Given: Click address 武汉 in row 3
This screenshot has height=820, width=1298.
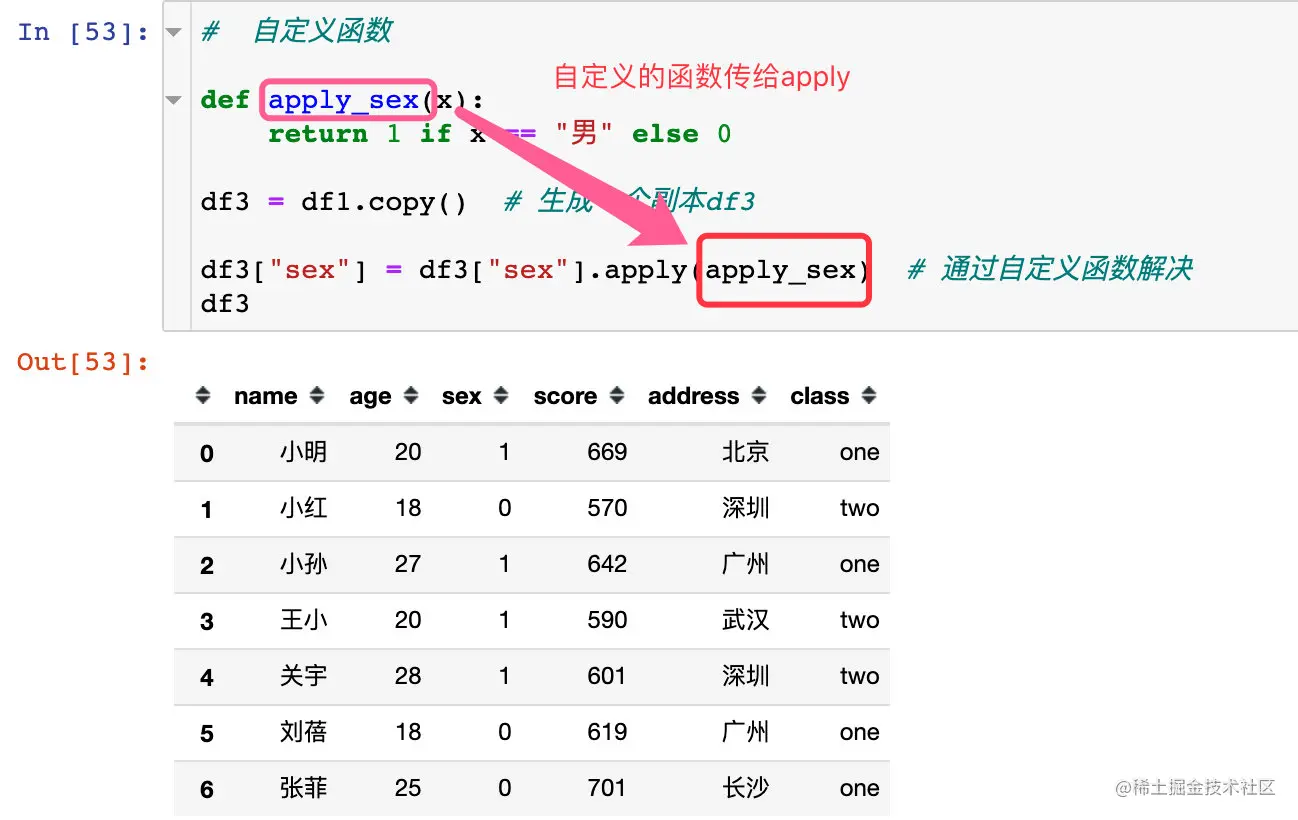Looking at the screenshot, I should click(745, 620).
